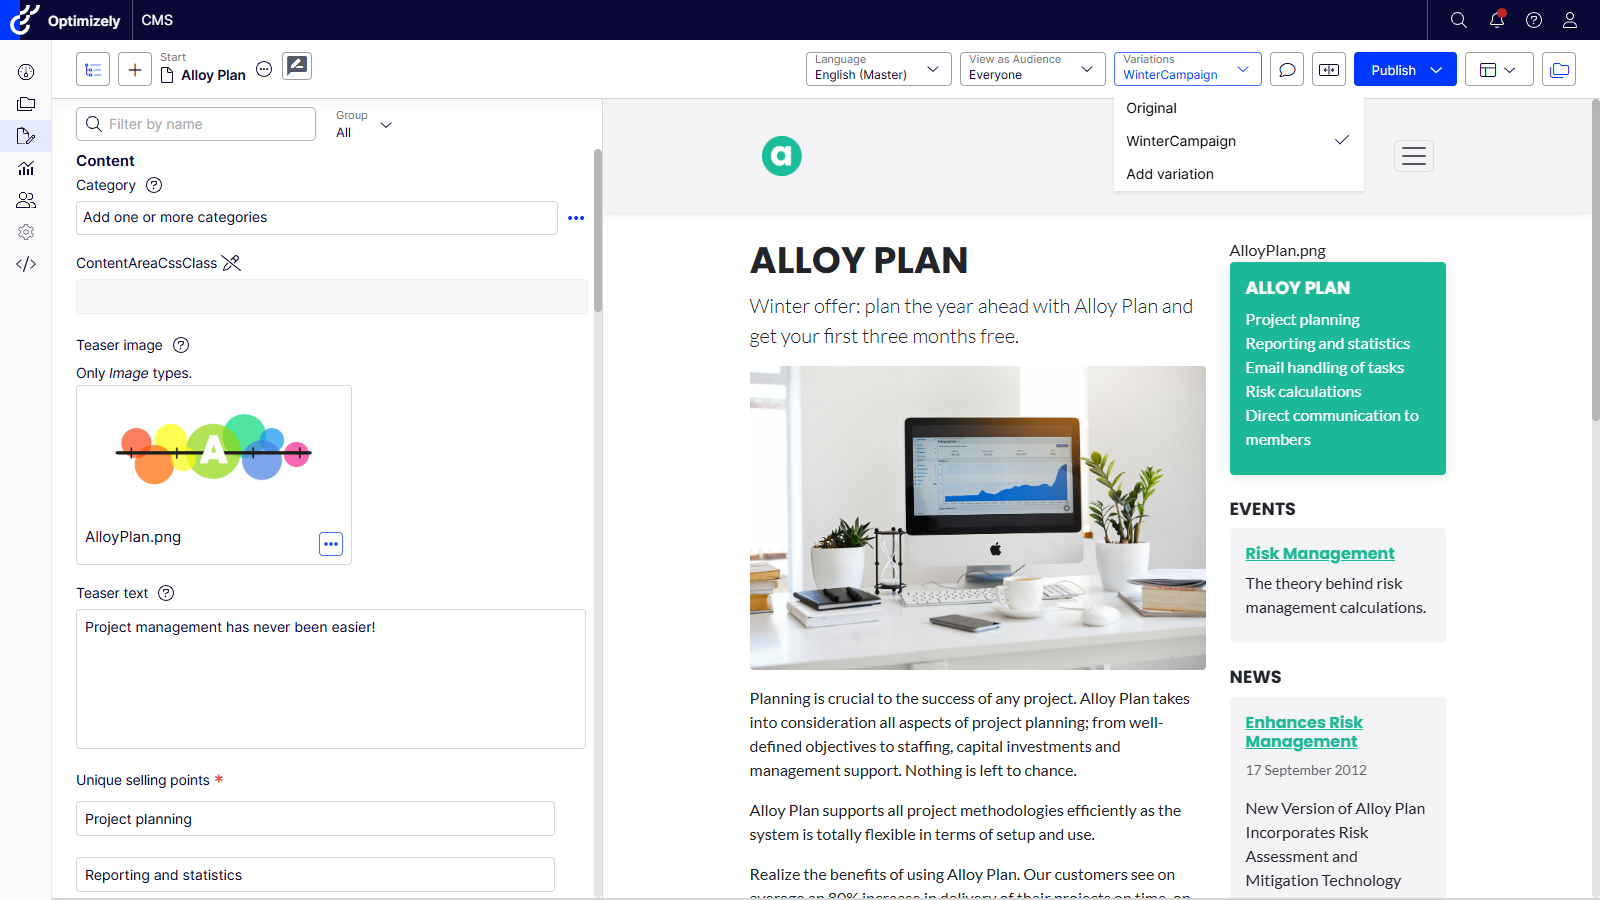Toggle the assets pane icon
Image resolution: width=1600 pixels, height=900 pixels.
pyautogui.click(x=1559, y=70)
